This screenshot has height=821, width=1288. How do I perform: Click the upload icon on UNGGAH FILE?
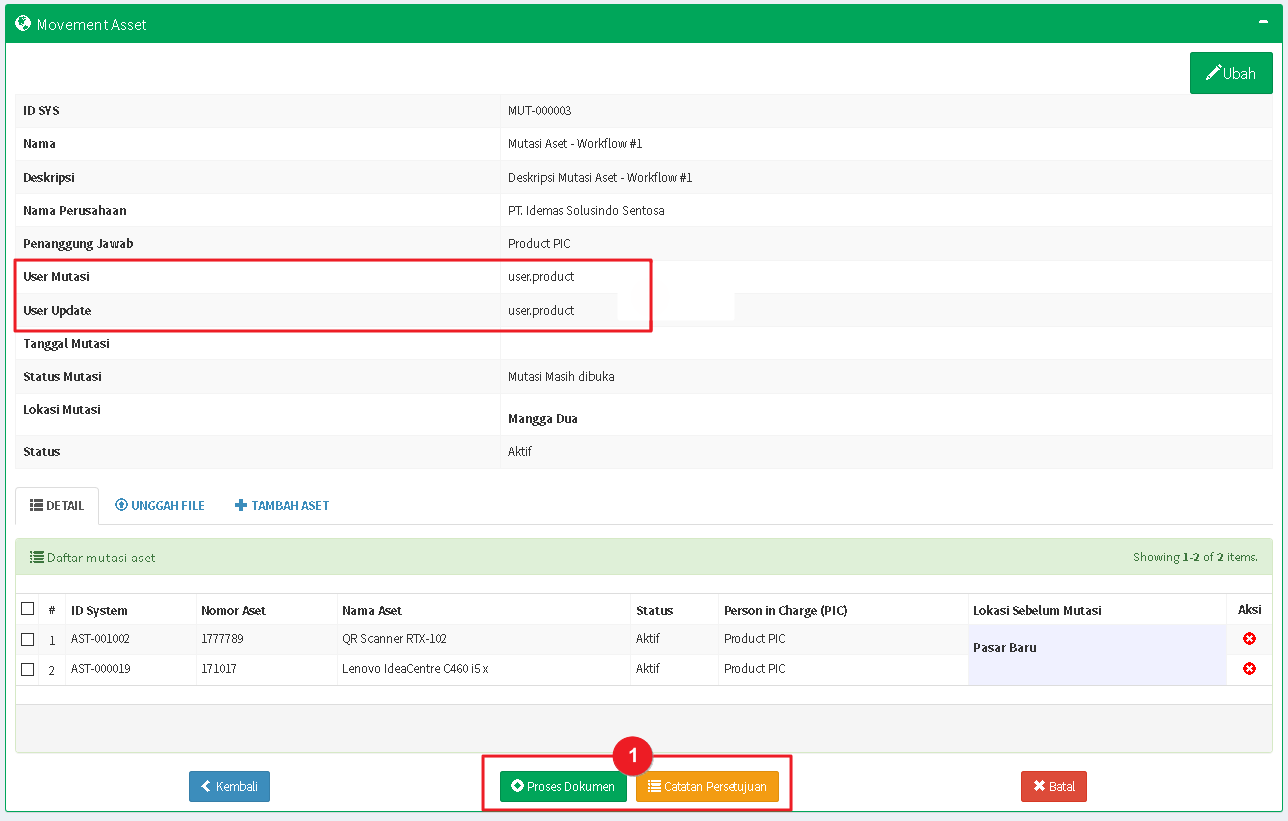pos(121,506)
